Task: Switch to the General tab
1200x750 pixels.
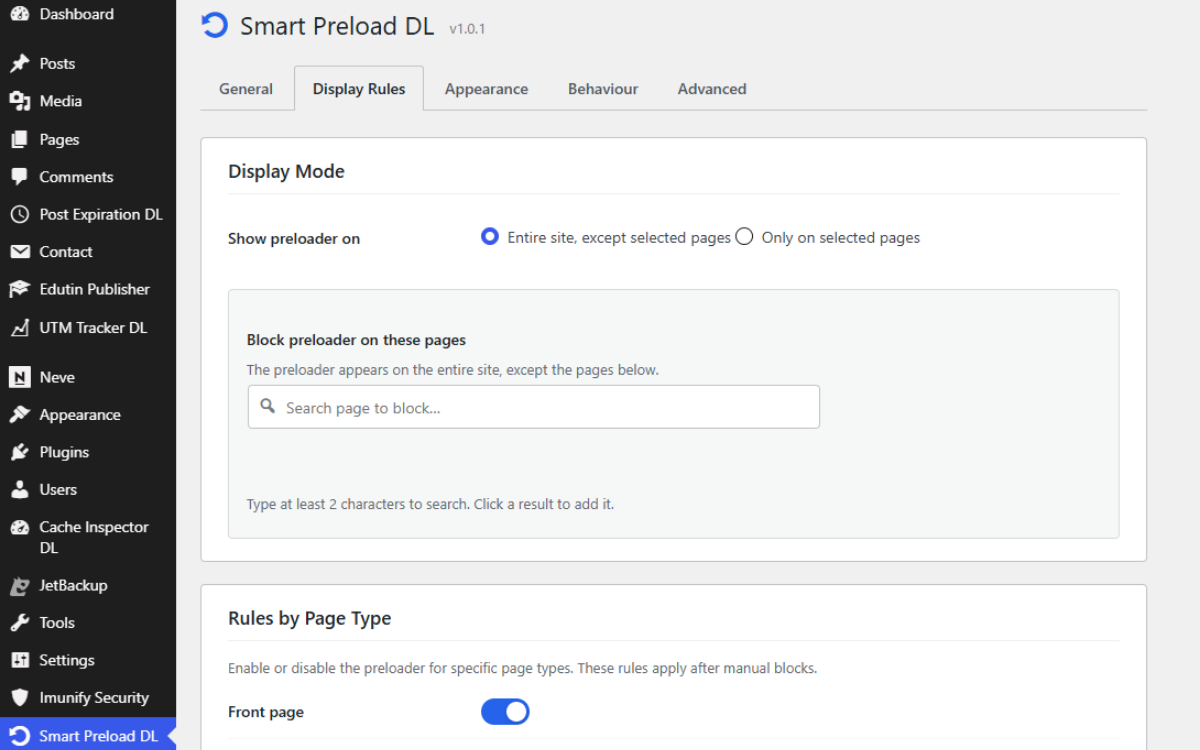Action: click(x=246, y=88)
